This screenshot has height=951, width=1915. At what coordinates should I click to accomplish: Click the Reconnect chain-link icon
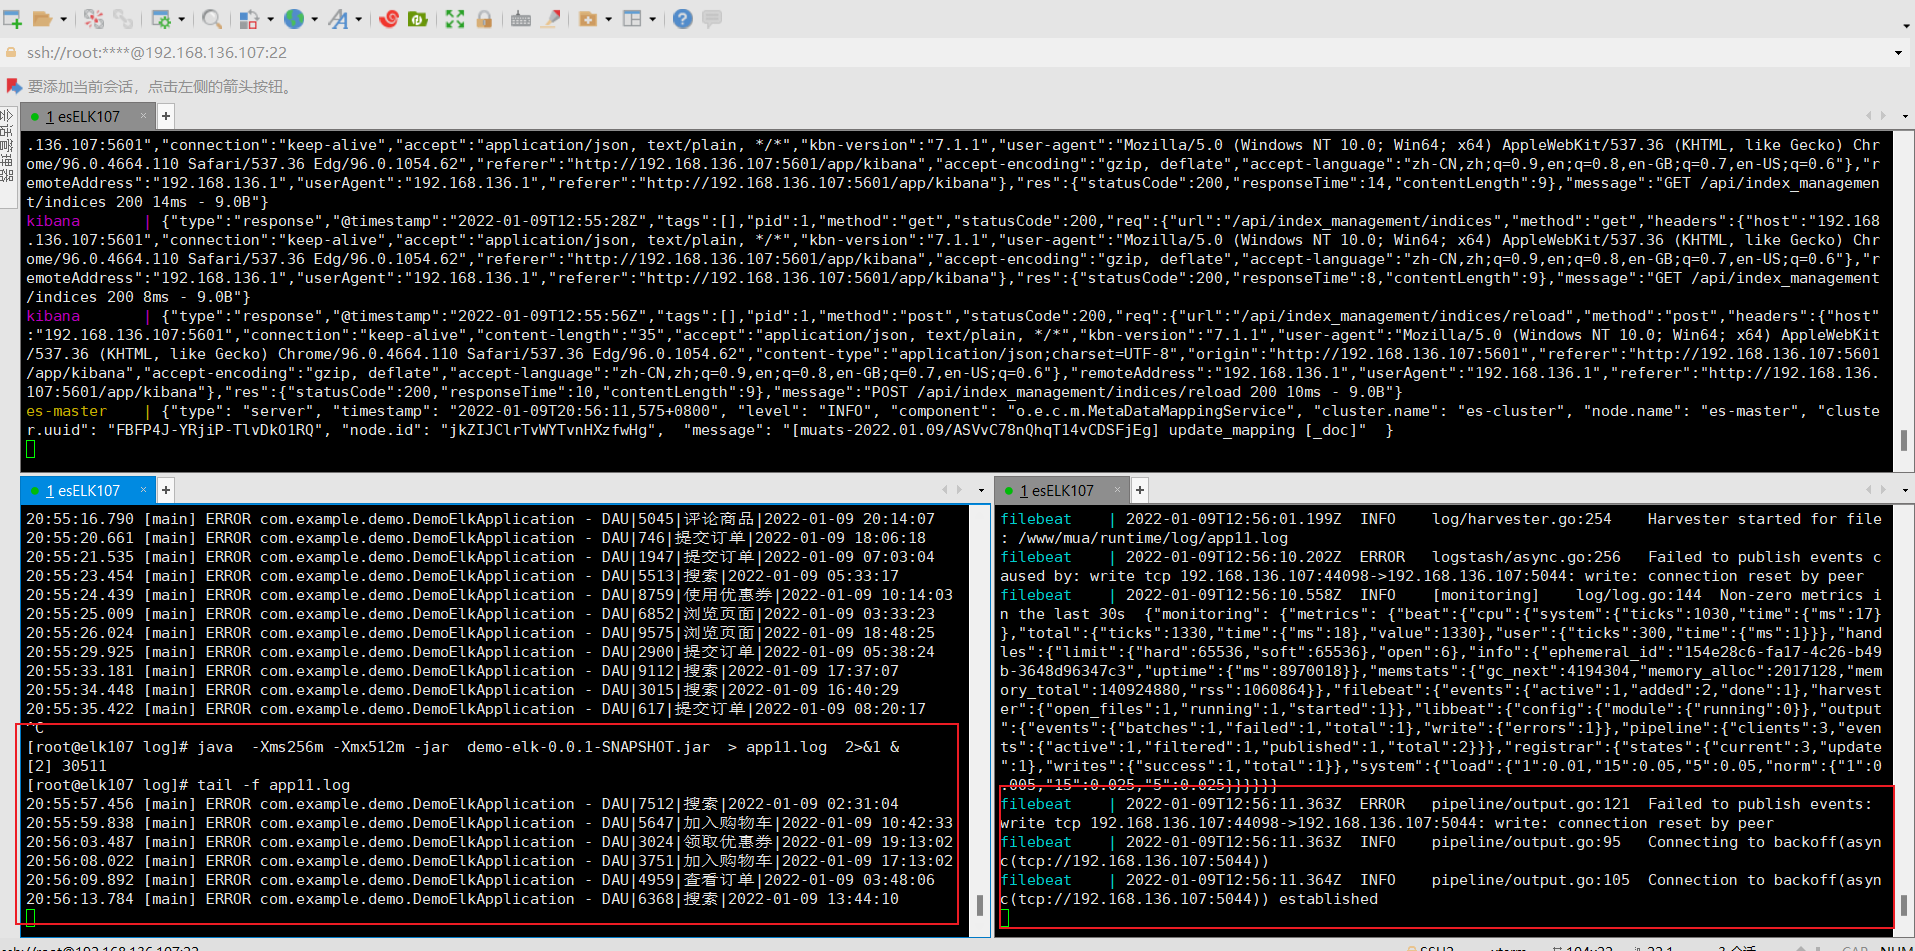tap(123, 19)
